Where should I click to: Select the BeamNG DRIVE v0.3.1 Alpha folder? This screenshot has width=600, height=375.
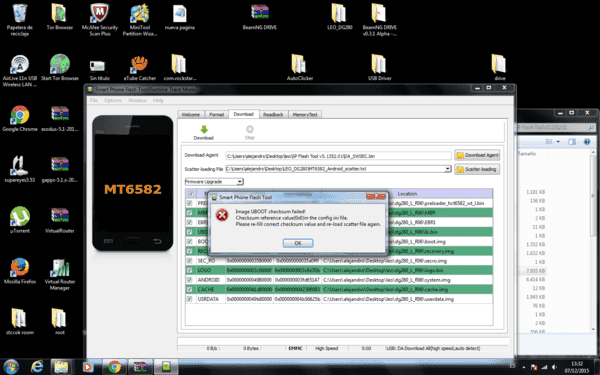(379, 19)
